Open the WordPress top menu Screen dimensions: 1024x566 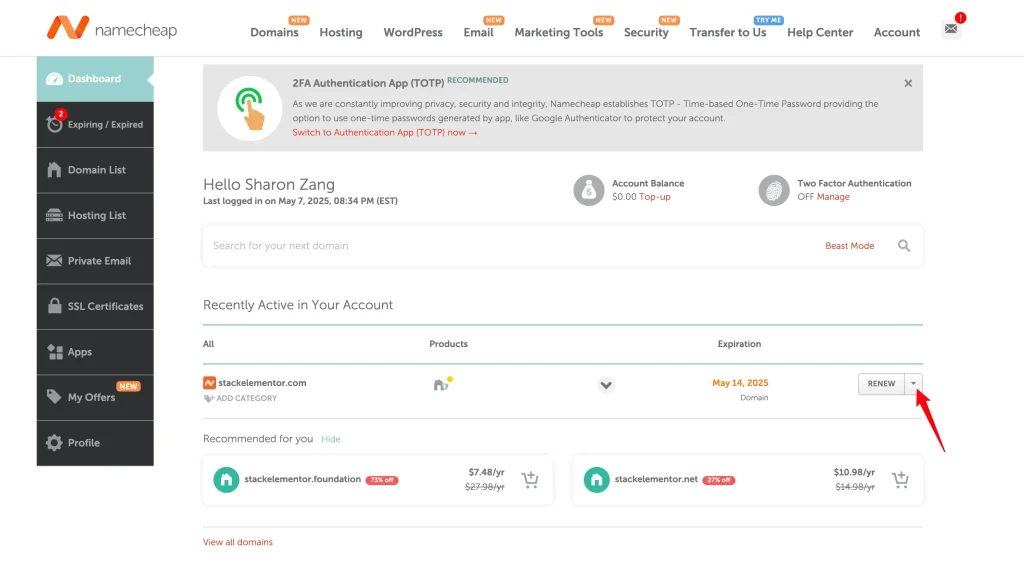tap(413, 32)
